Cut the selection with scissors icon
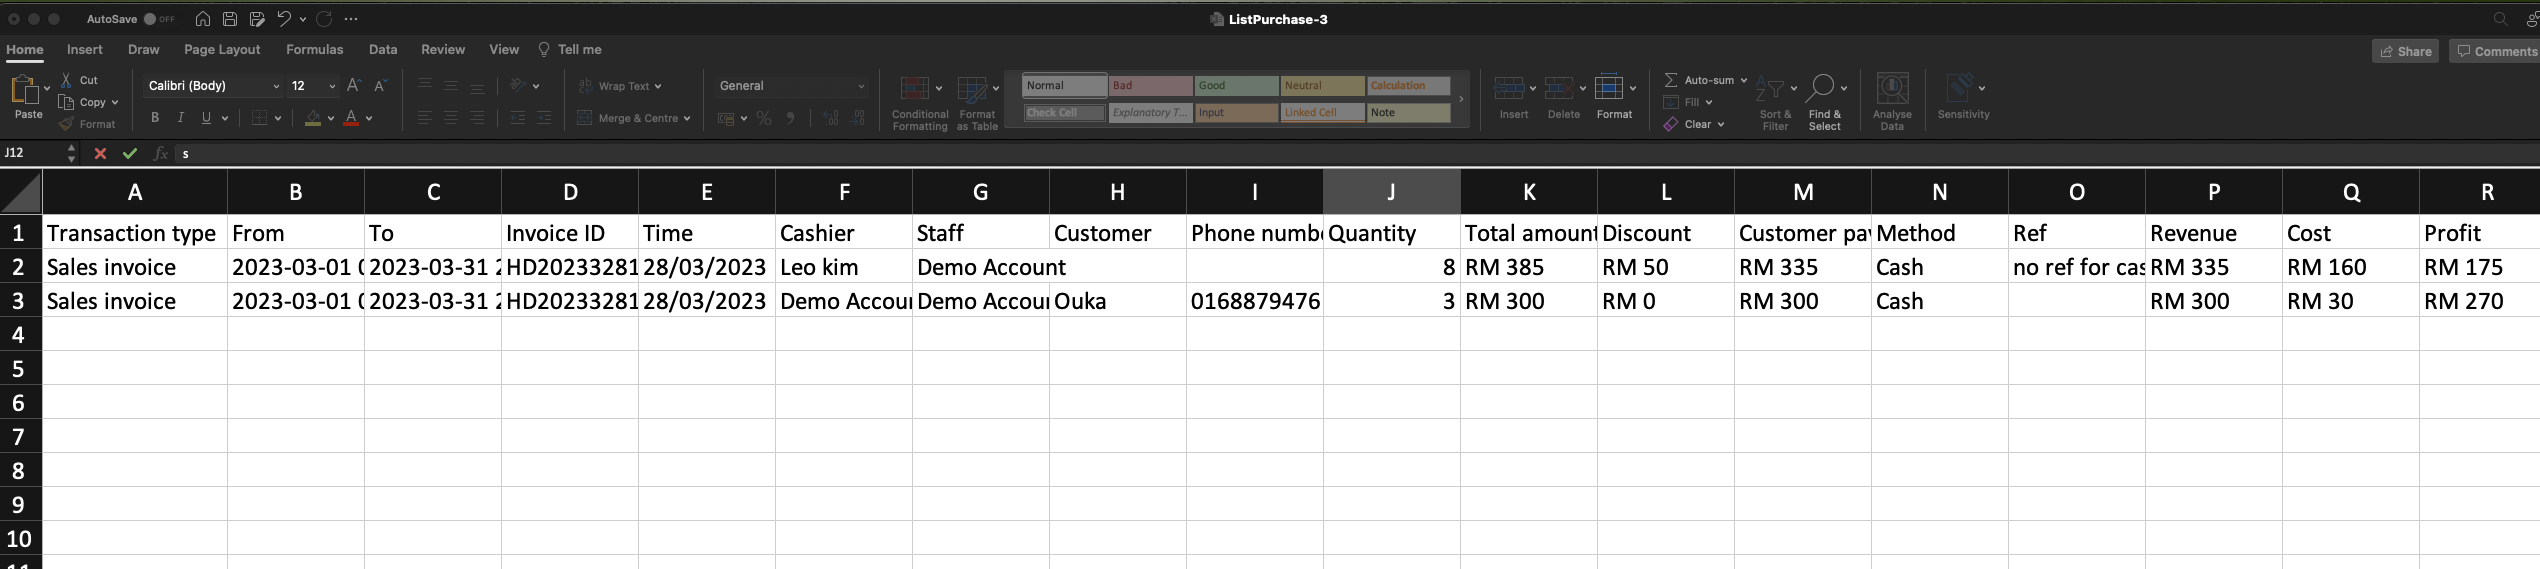The height and width of the screenshot is (569, 2540). 66,80
